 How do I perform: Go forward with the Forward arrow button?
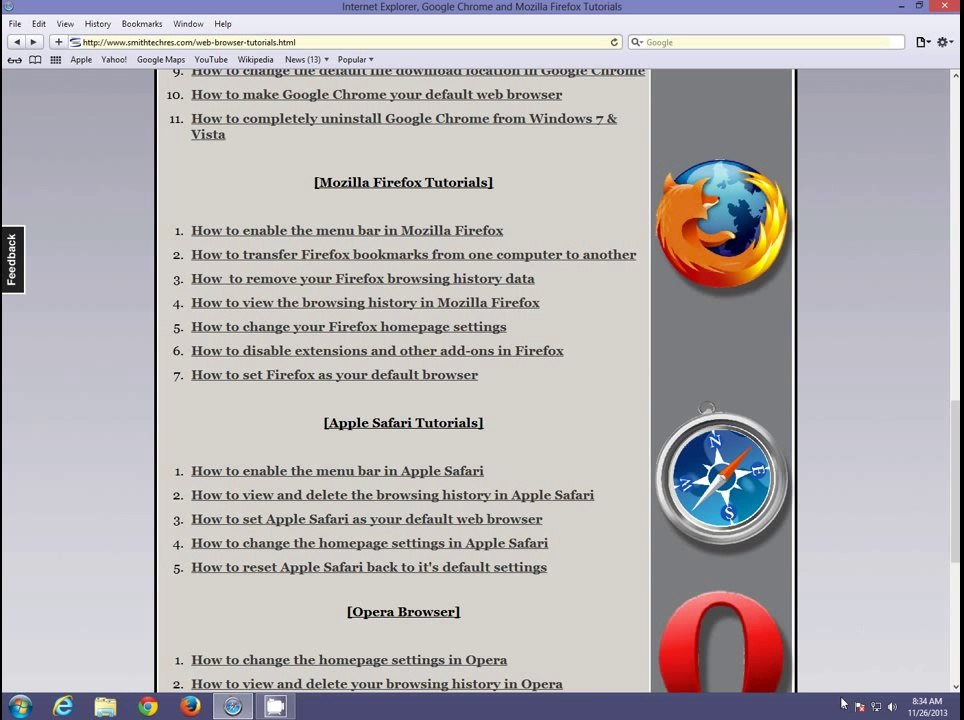pos(34,42)
